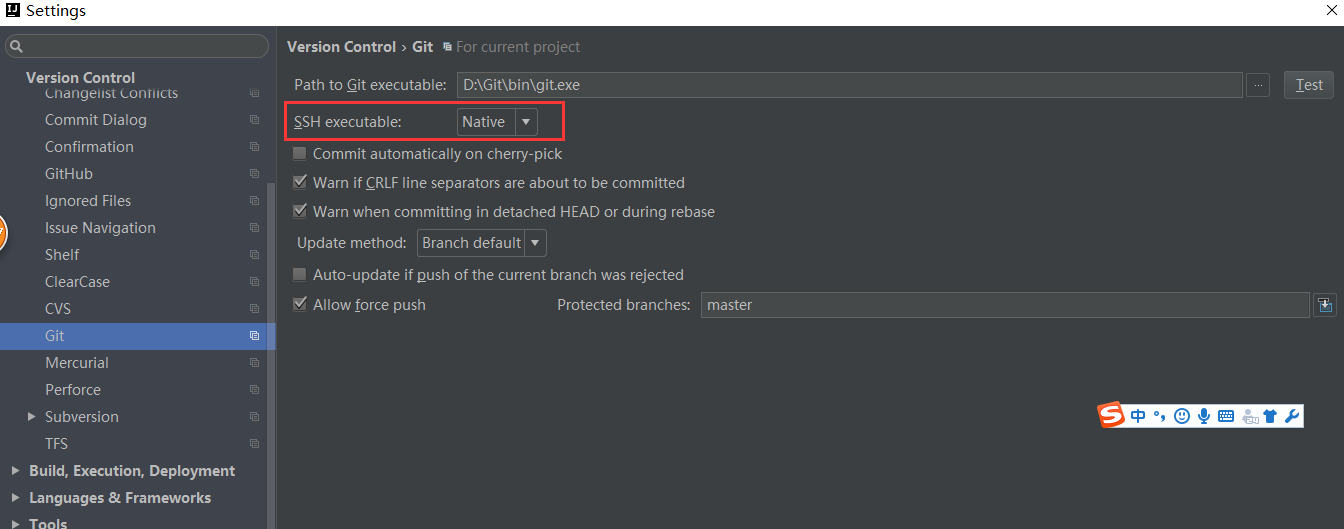Click the settings search field
Screen dimensions: 1344x529
click(x=137, y=46)
